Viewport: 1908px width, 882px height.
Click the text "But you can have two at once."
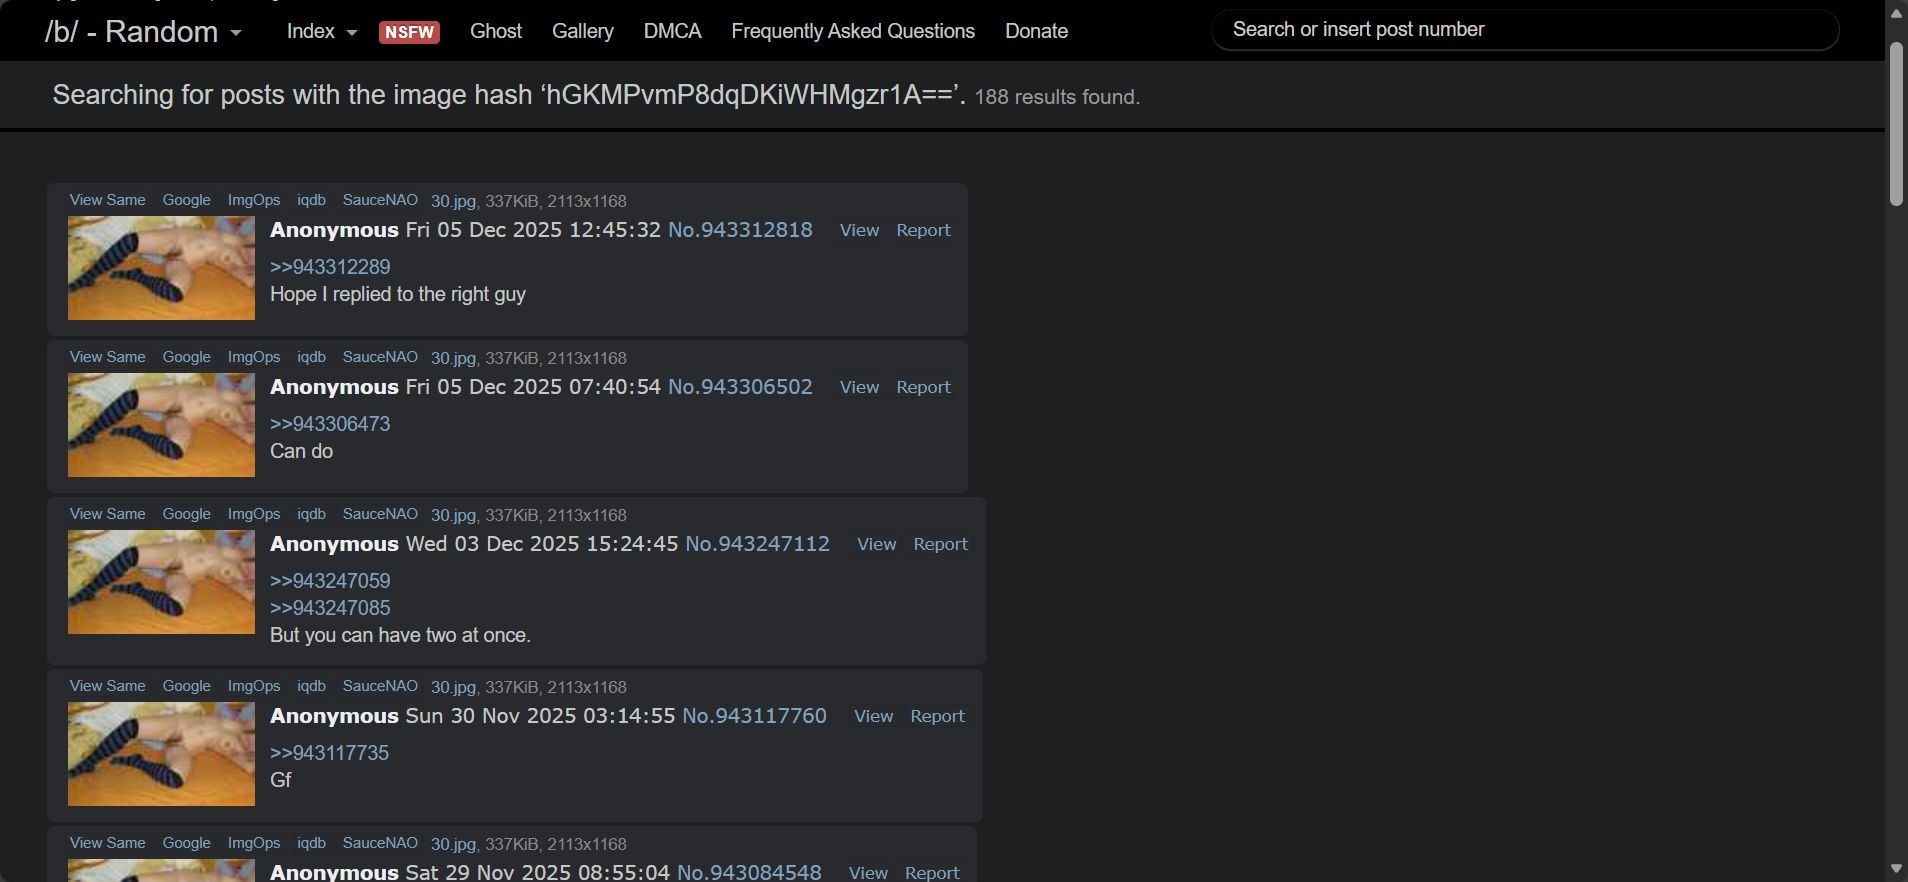point(400,635)
